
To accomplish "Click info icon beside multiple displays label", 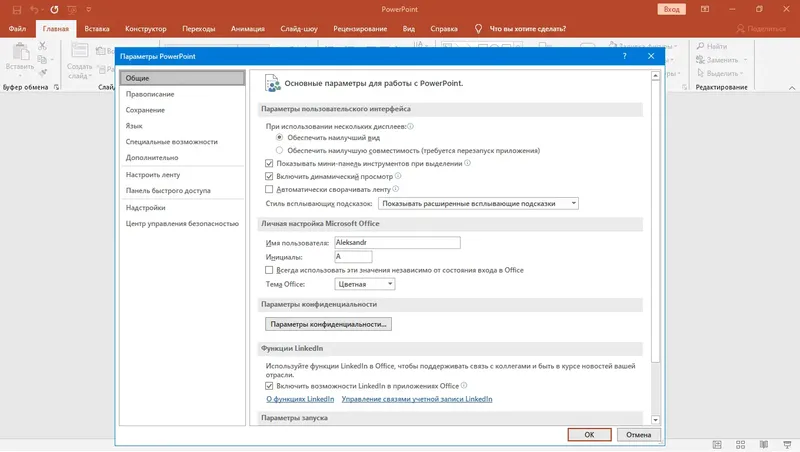I will click(410, 126).
